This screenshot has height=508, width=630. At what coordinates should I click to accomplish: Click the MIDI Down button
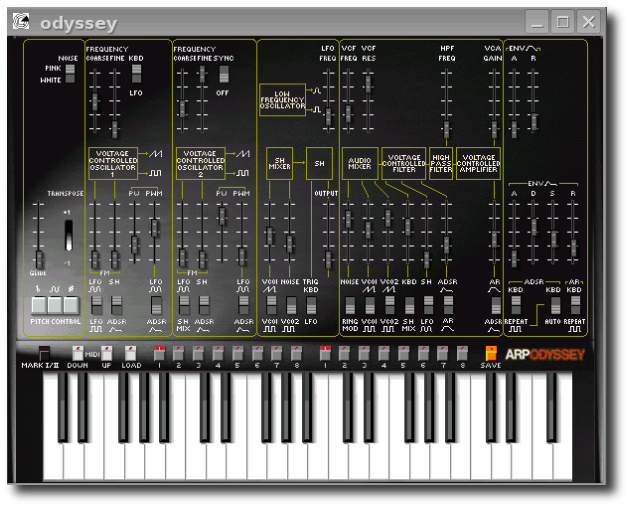point(78,353)
